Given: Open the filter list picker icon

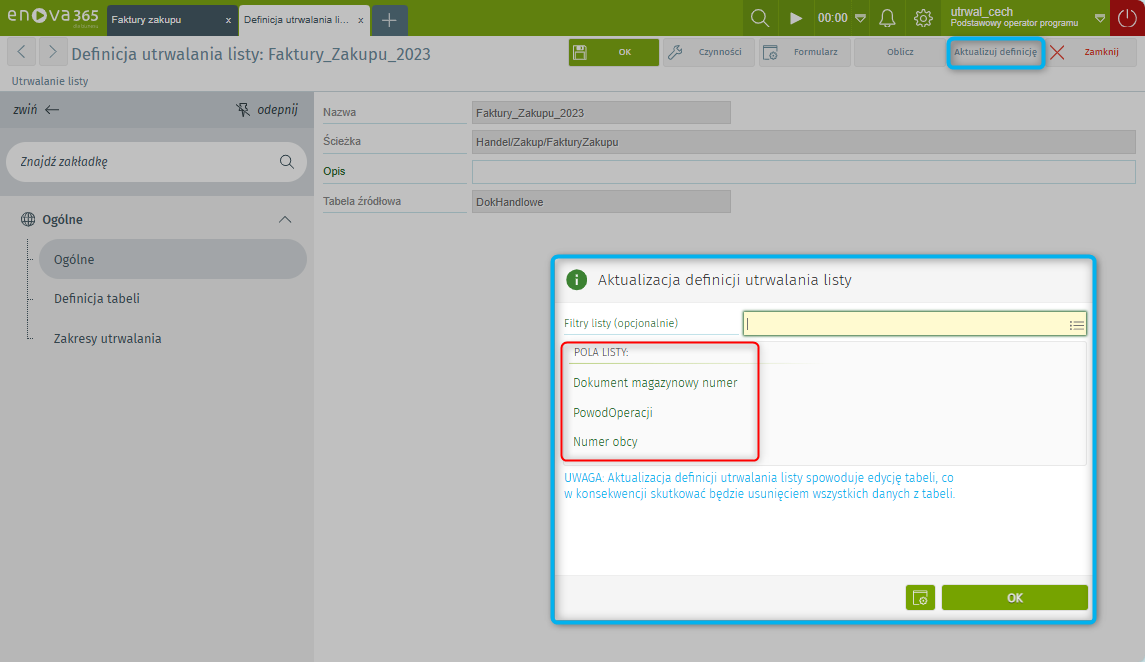Looking at the screenshot, I should (x=1076, y=324).
